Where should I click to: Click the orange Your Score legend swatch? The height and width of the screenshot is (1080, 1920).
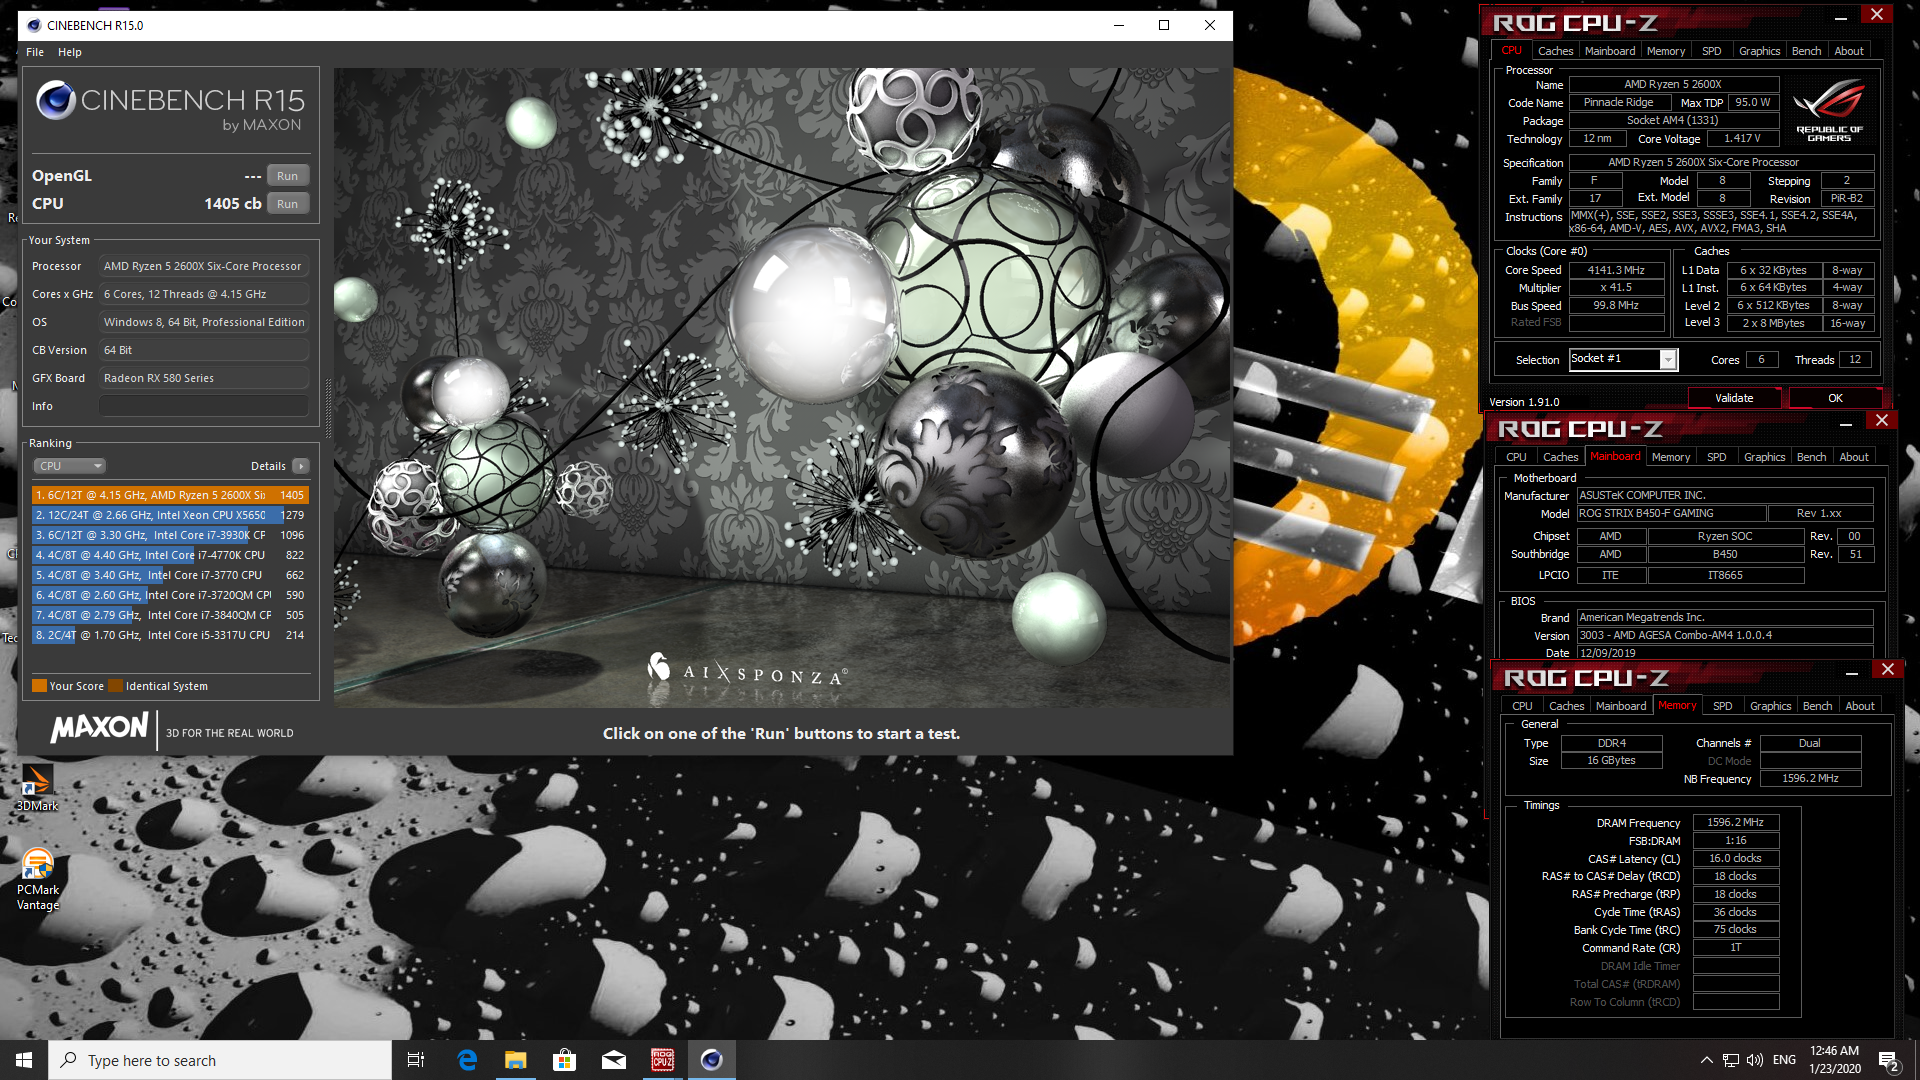click(39, 686)
